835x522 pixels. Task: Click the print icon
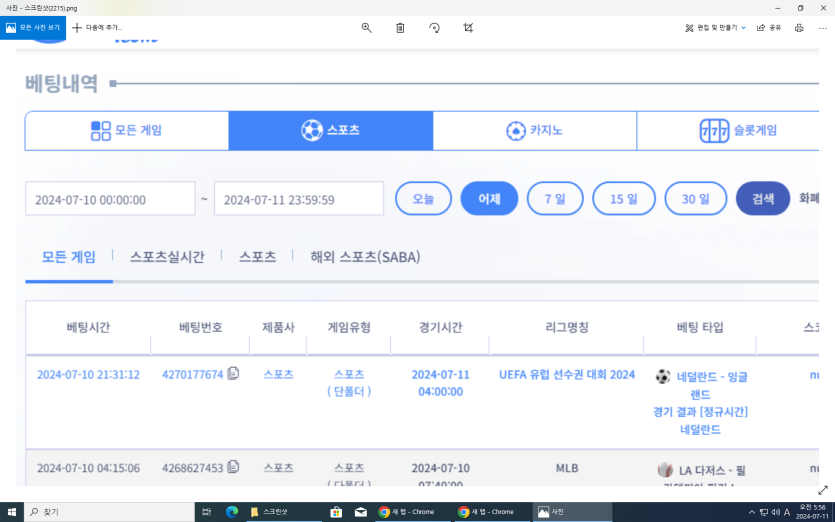coord(799,28)
